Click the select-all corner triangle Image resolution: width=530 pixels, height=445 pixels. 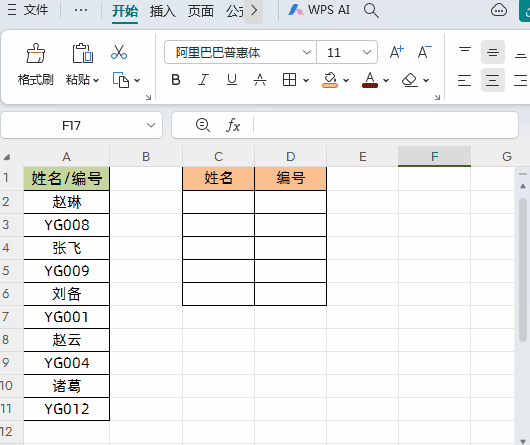(7, 157)
